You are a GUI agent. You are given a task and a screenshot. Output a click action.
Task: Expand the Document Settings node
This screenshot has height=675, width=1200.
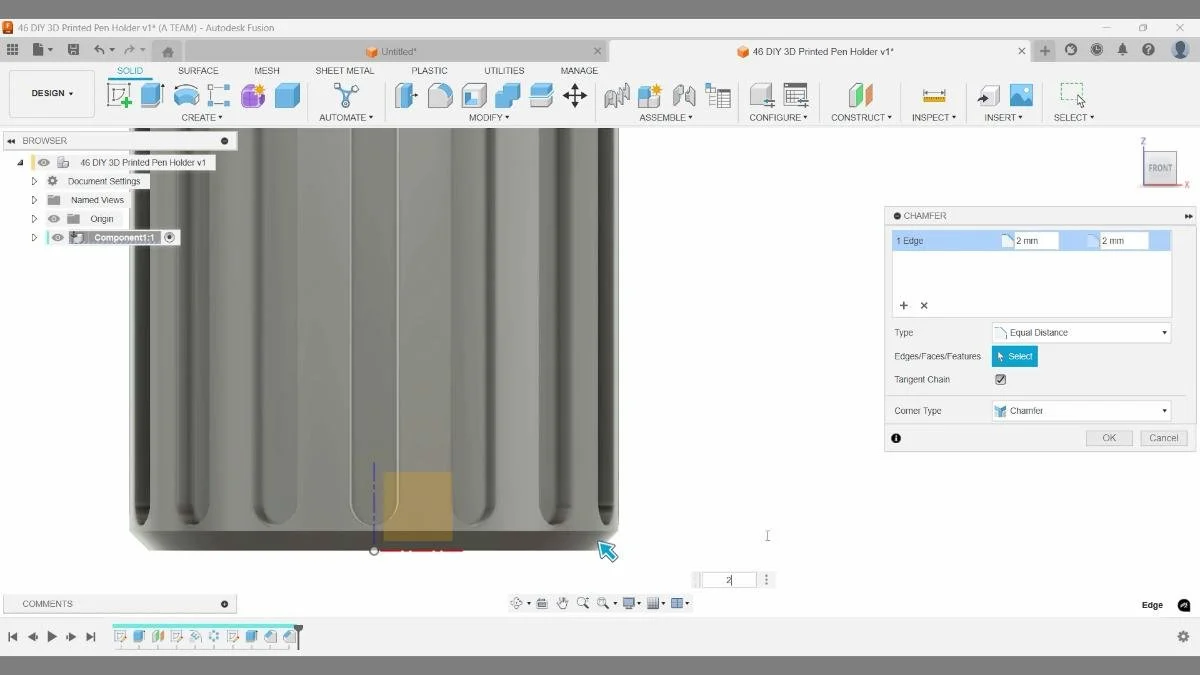click(34, 181)
